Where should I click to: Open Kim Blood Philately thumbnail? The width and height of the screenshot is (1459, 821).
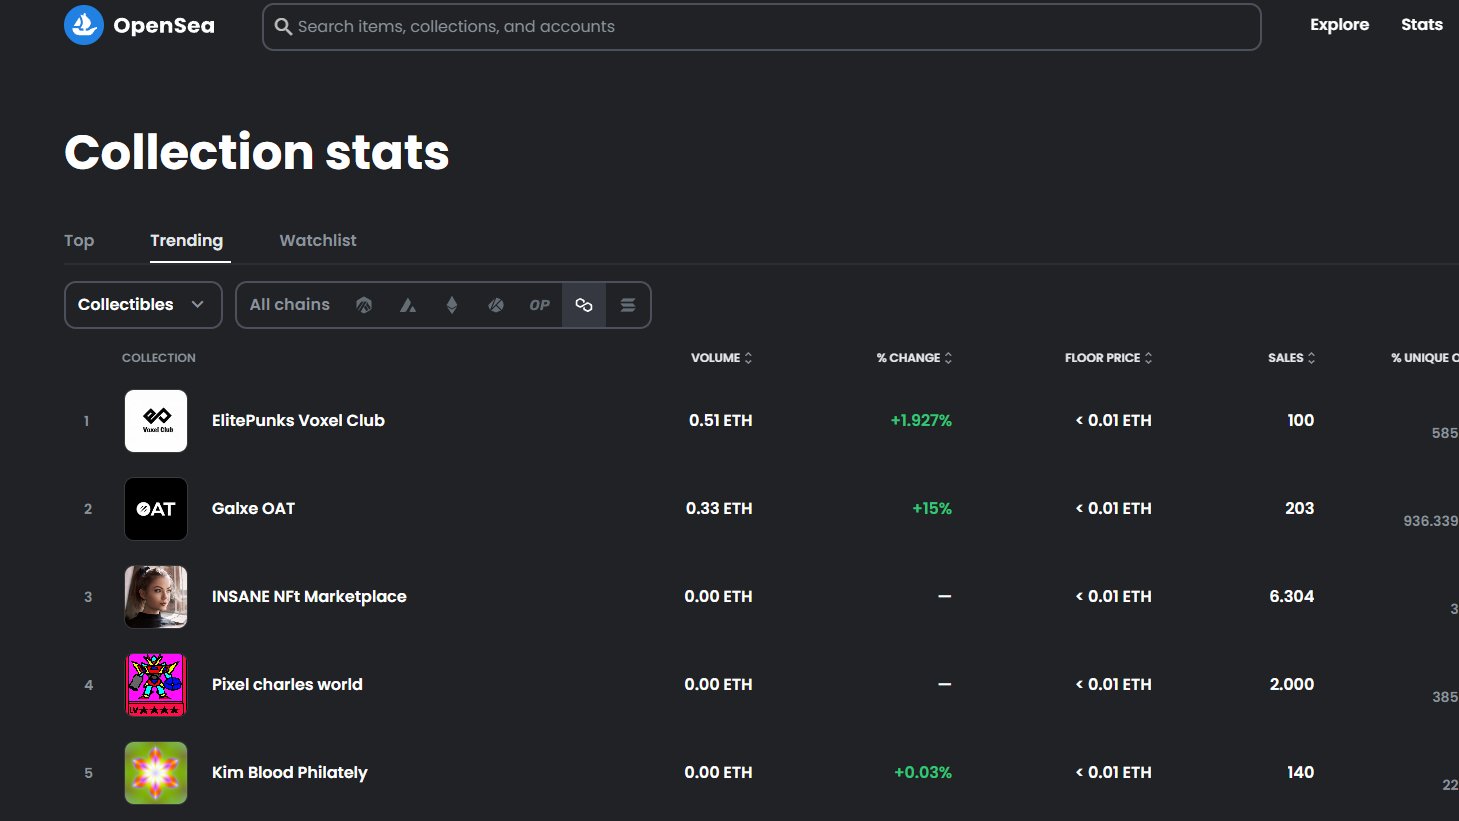click(x=156, y=773)
